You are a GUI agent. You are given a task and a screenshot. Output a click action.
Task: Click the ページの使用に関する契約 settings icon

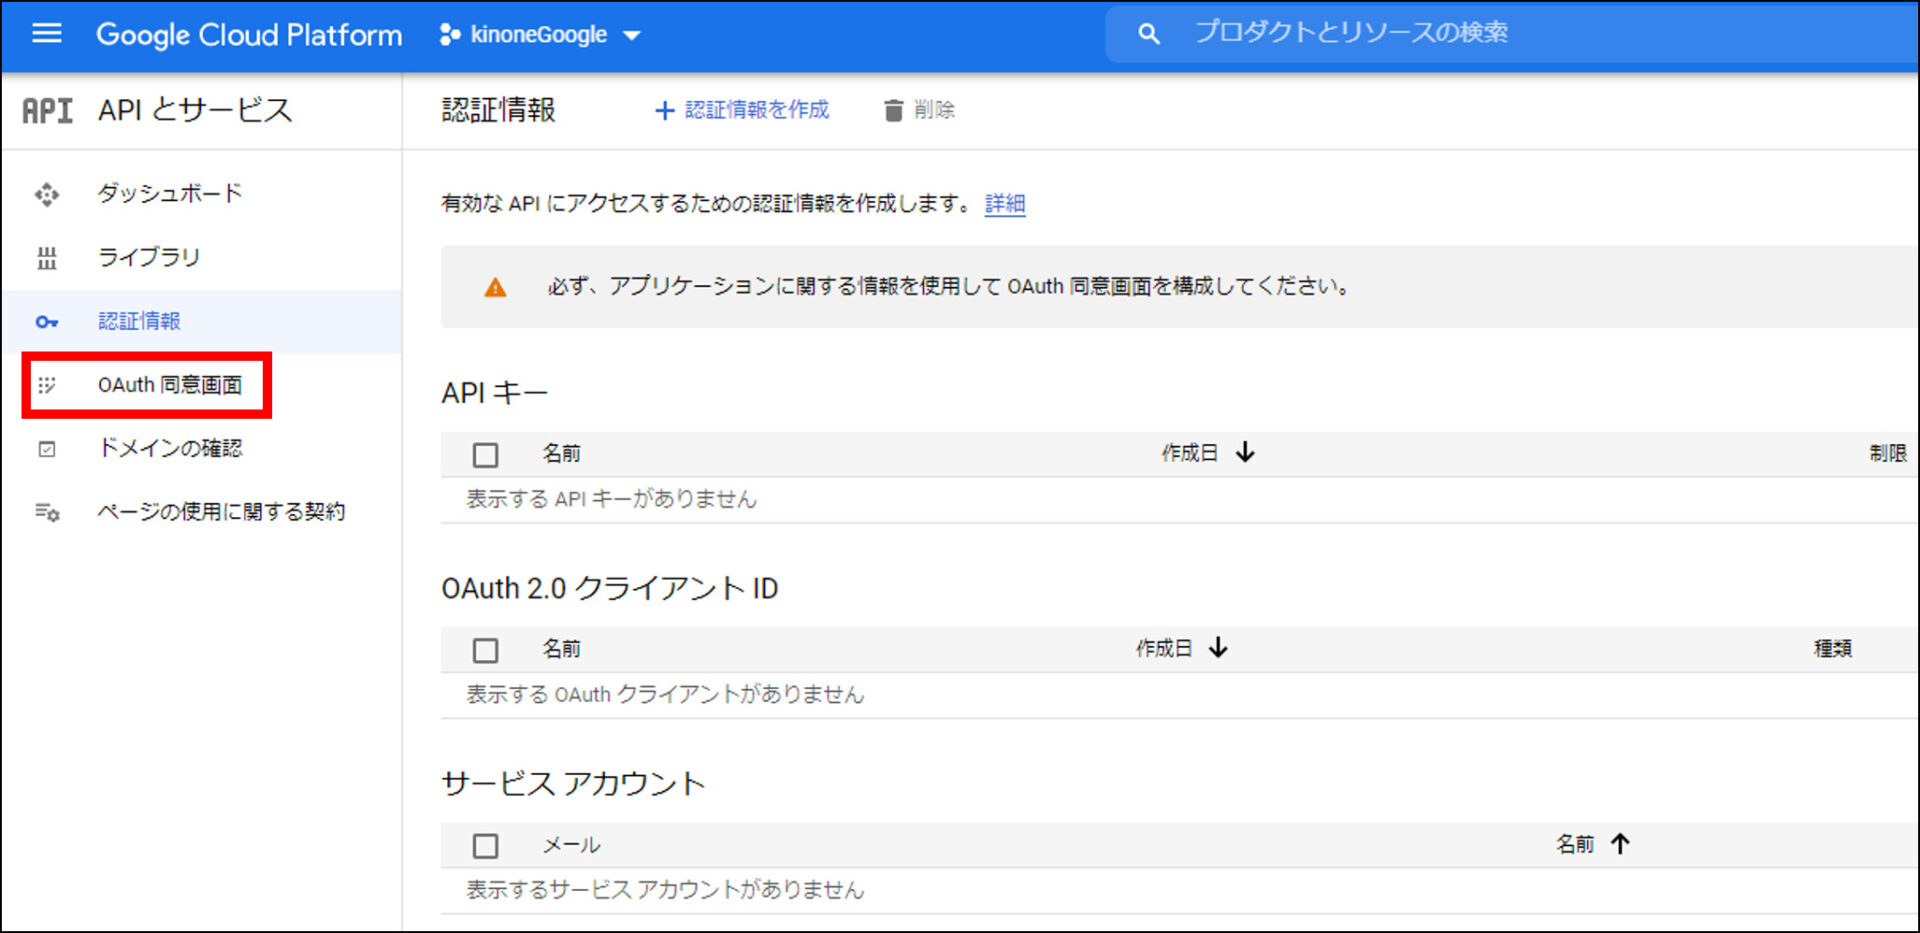pyautogui.click(x=47, y=512)
